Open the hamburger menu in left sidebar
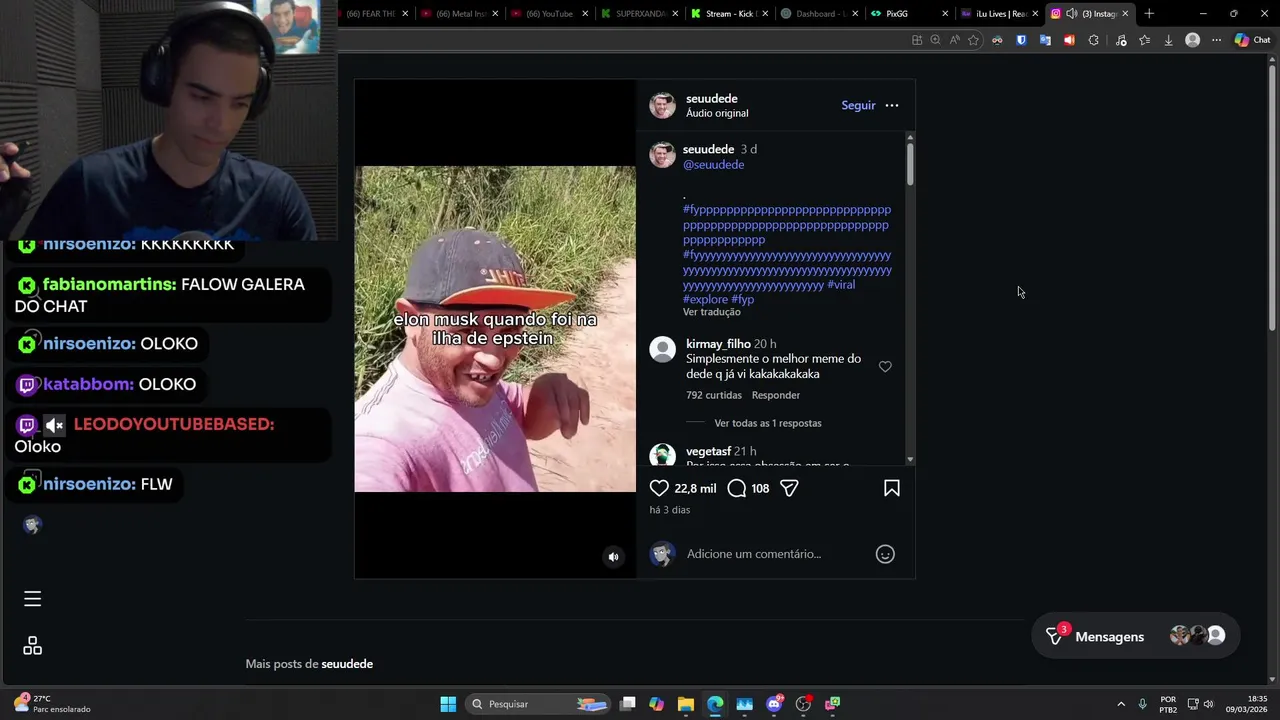The image size is (1280, 720). pos(32,599)
